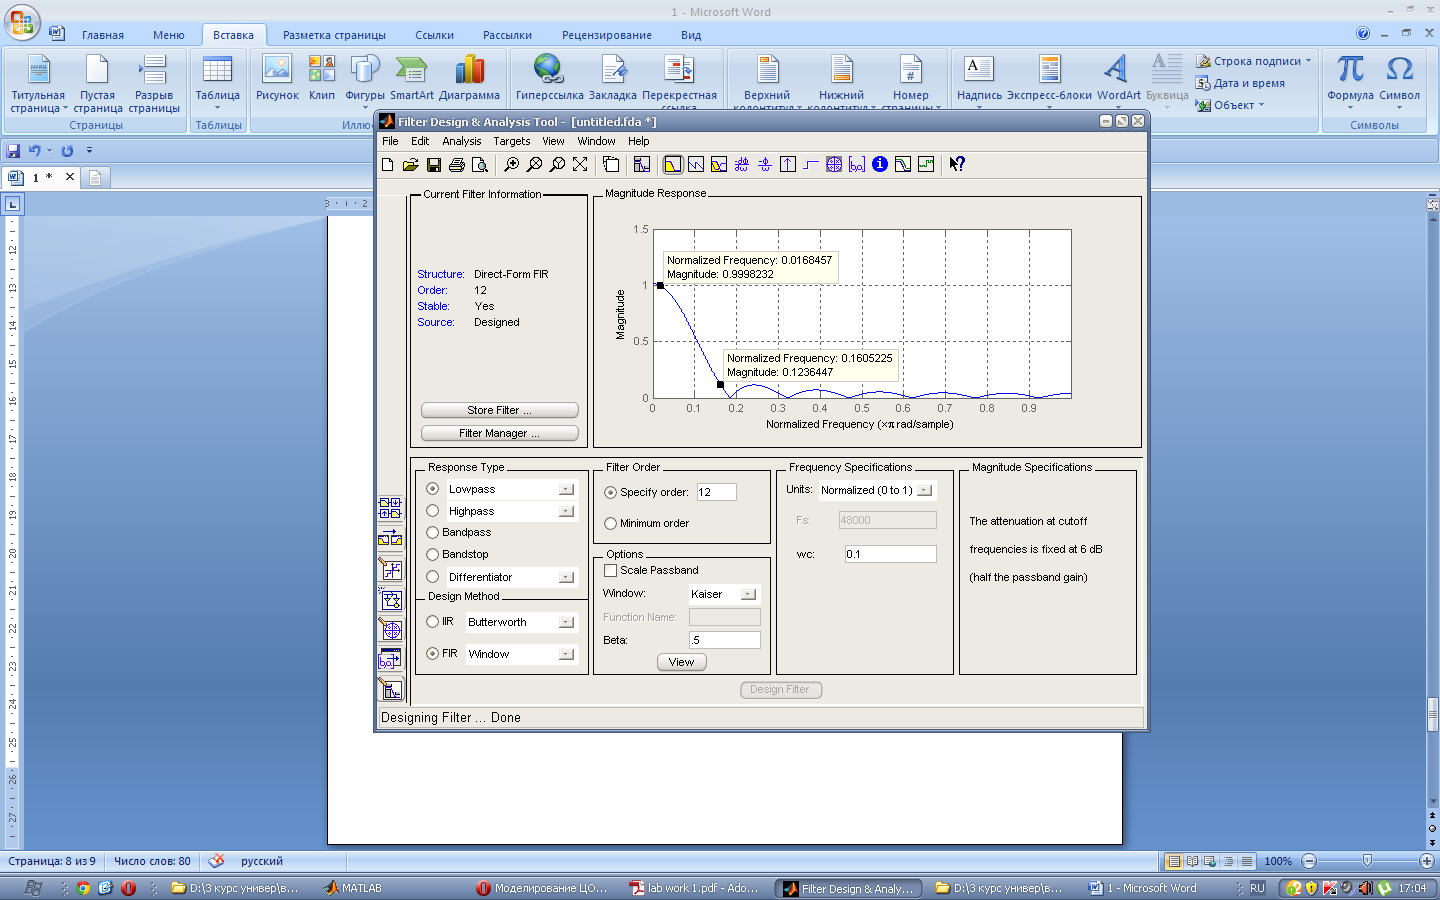The image size is (1440, 900).
Task: Show Round-off Noise Power Spectrum
Action: [926, 165]
